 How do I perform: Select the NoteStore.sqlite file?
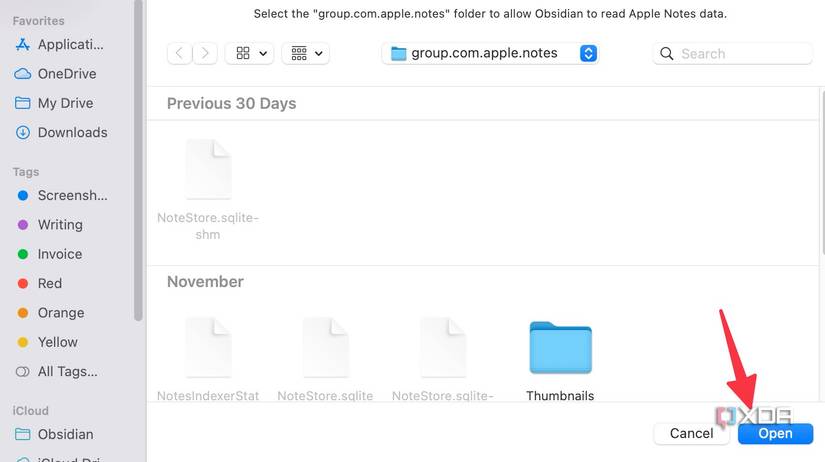325,359
